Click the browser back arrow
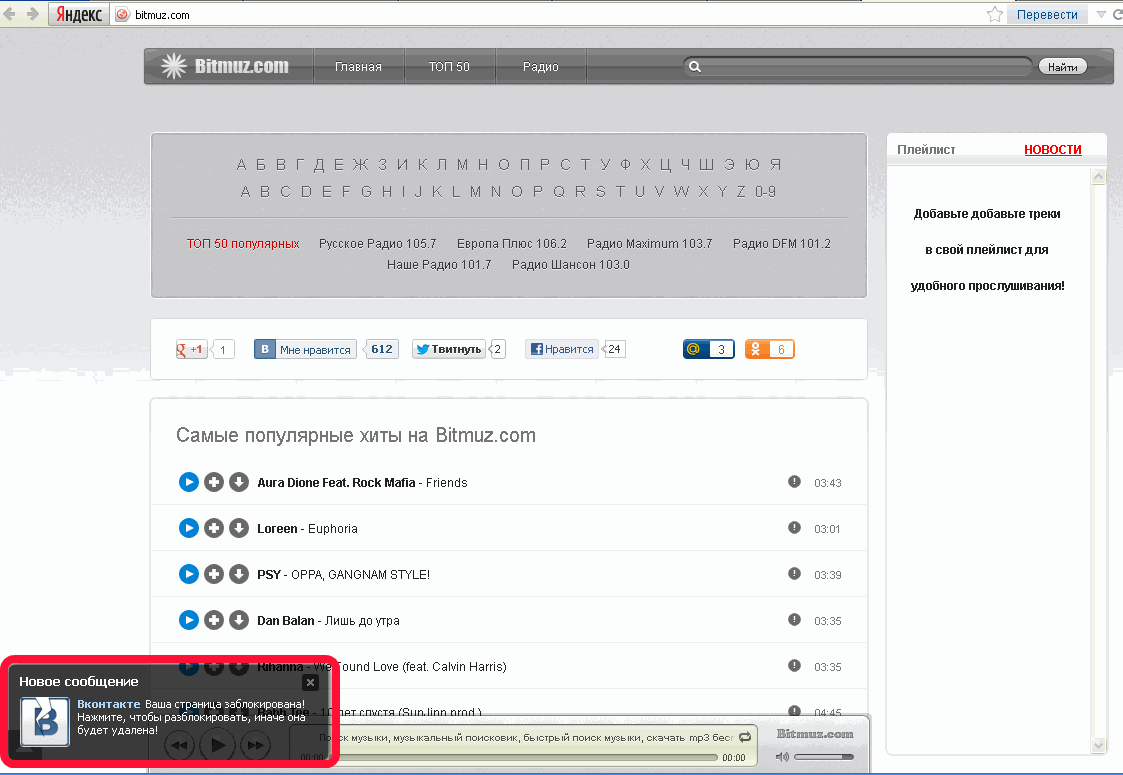The width and height of the screenshot is (1123, 775). click(x=10, y=14)
